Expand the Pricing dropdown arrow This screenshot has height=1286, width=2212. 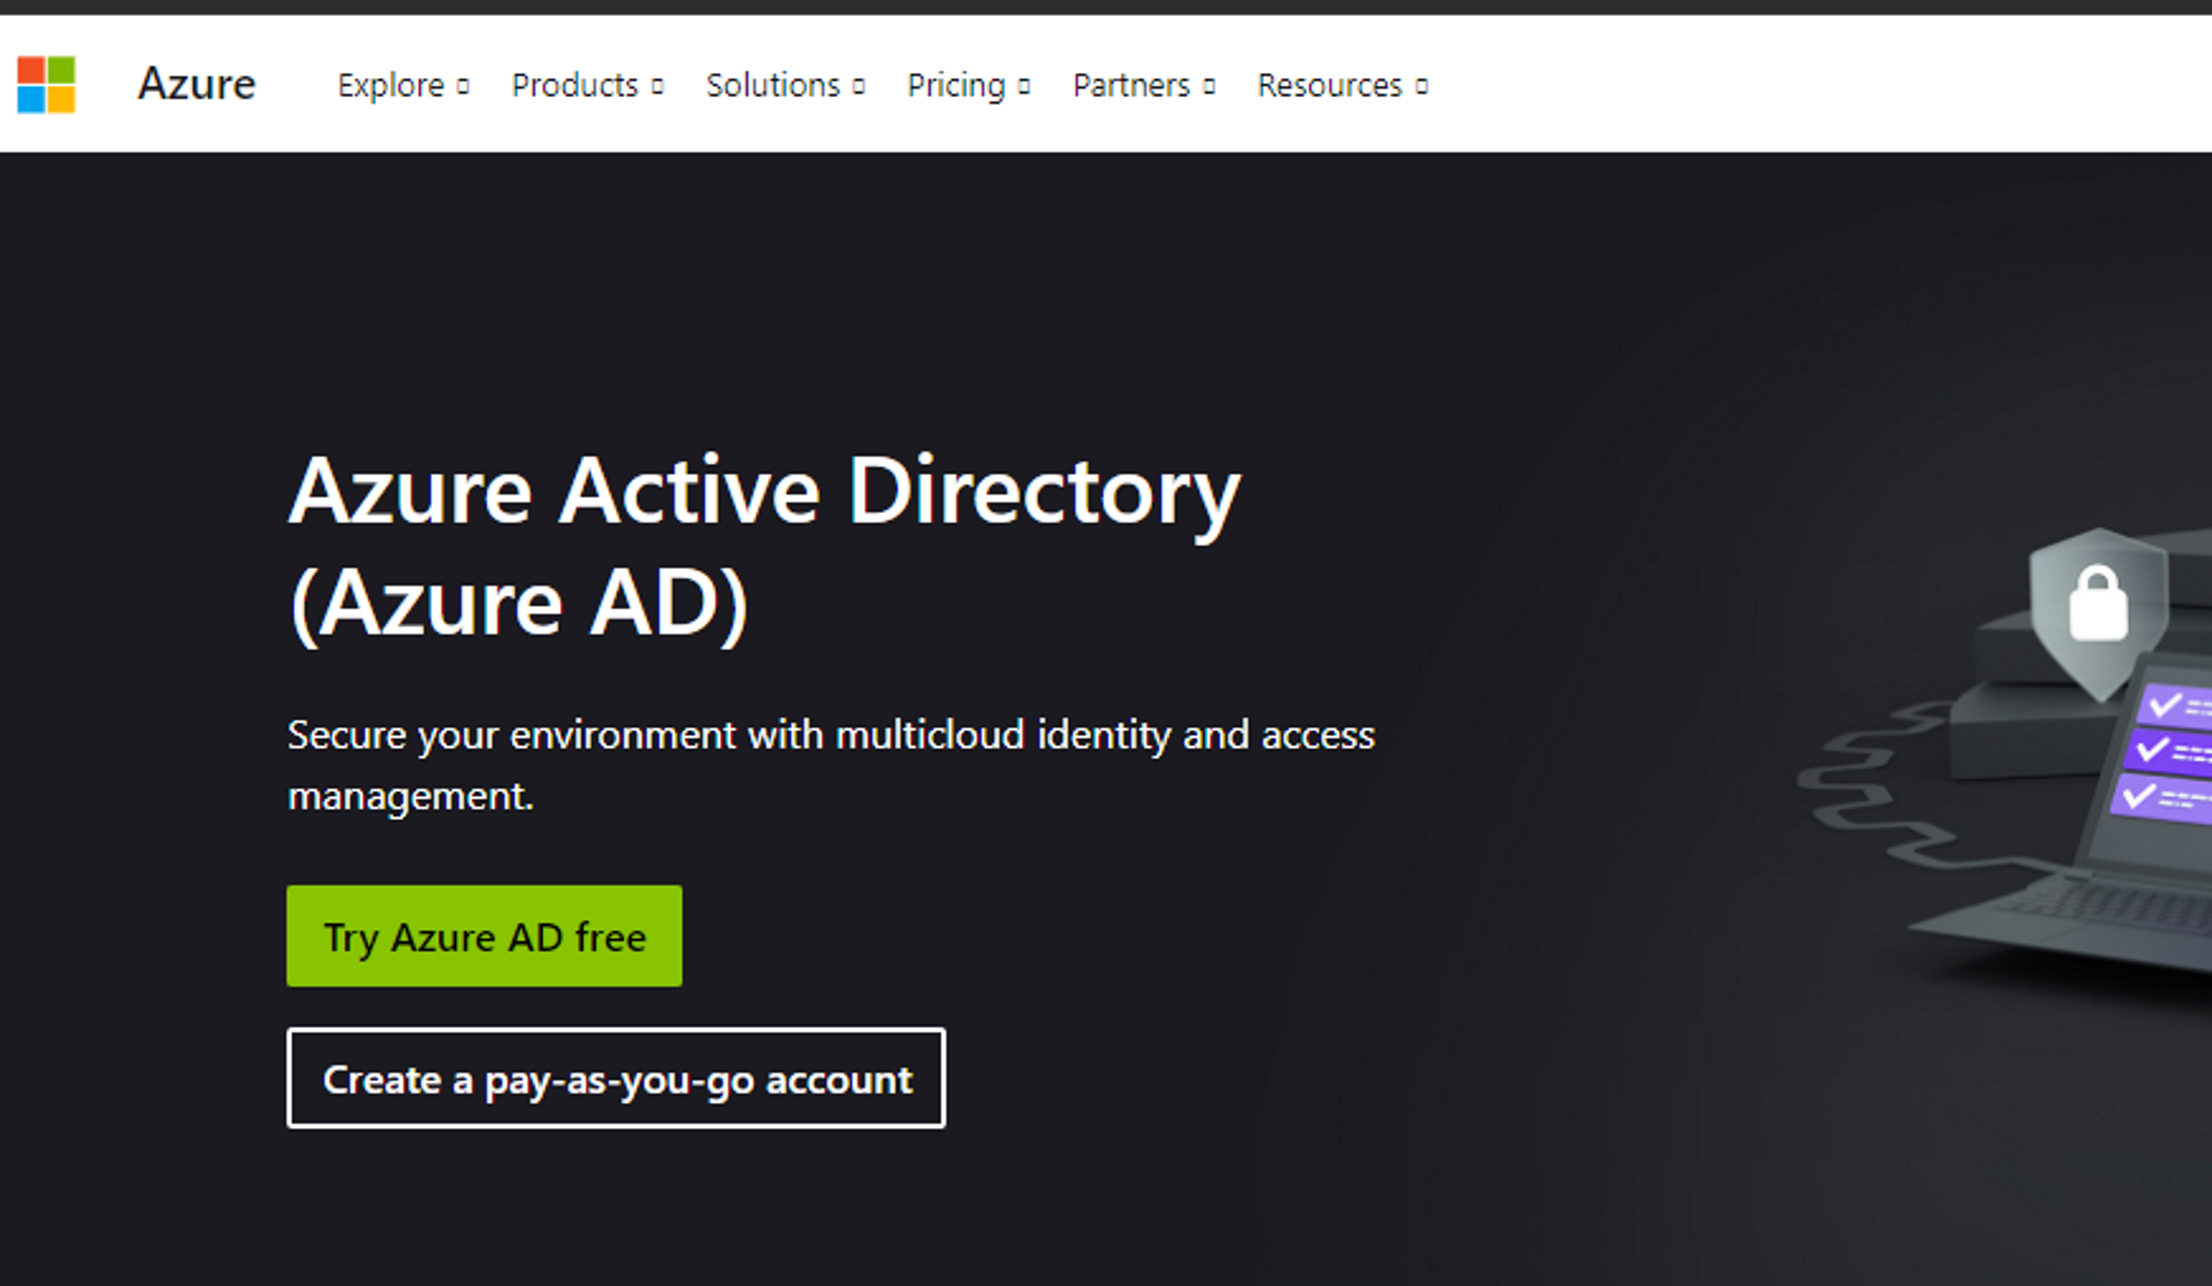coord(1023,87)
